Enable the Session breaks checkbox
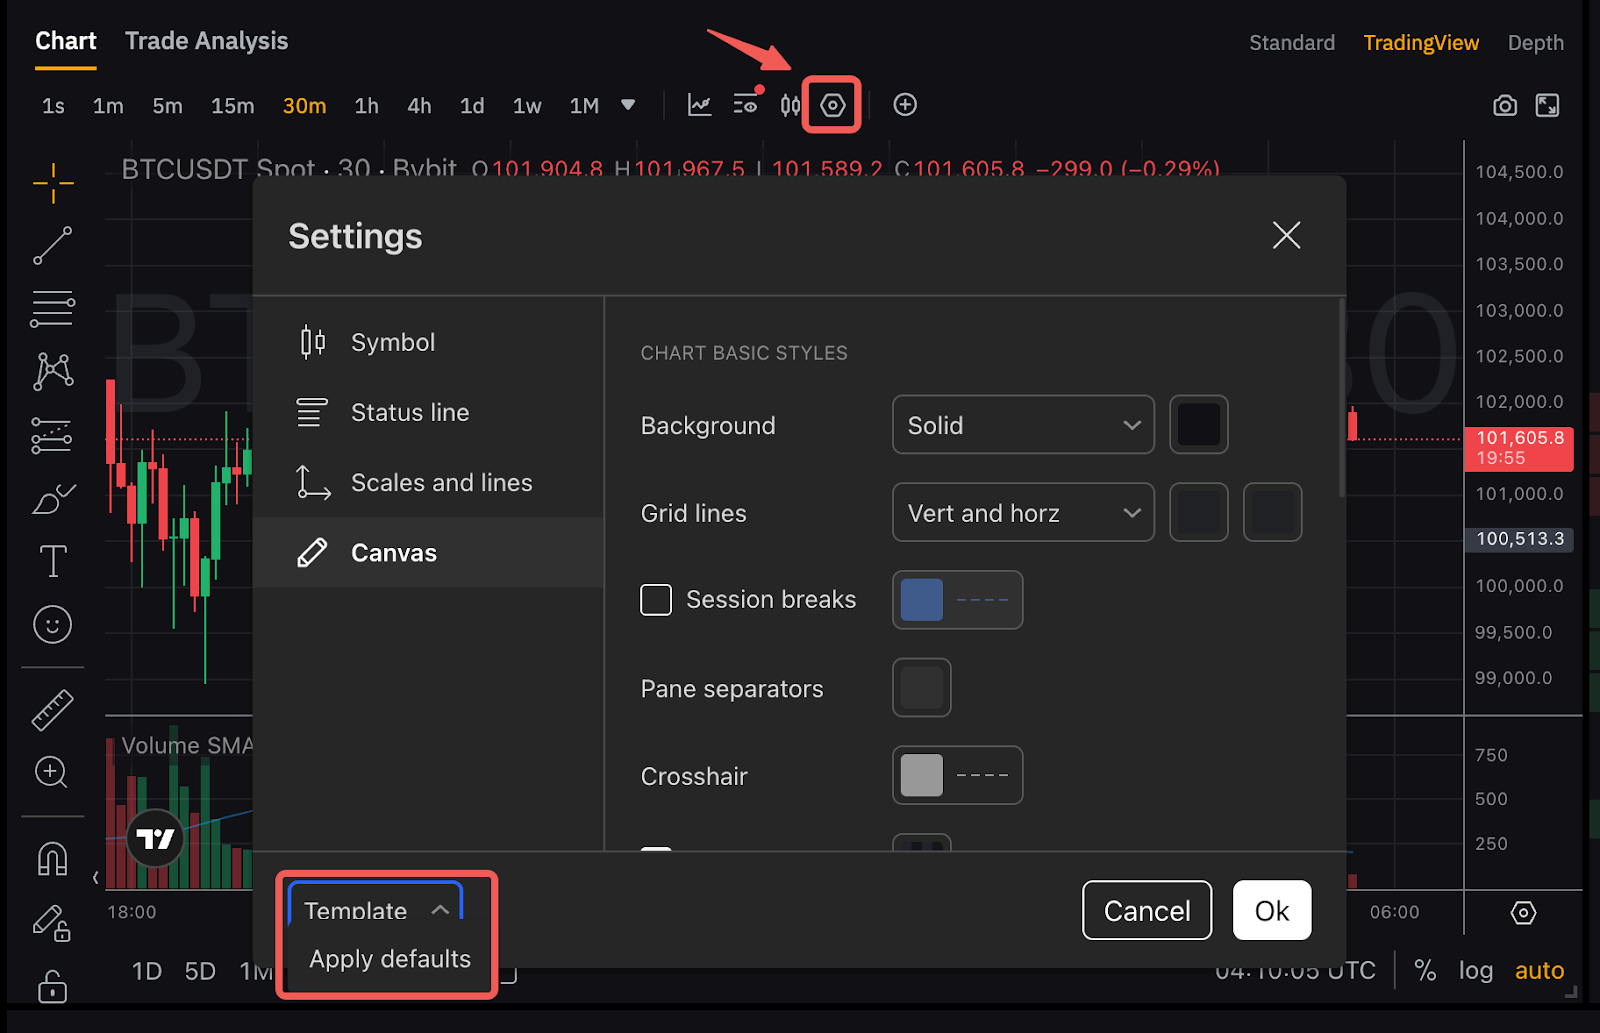The height and width of the screenshot is (1033, 1600). pos(656,600)
